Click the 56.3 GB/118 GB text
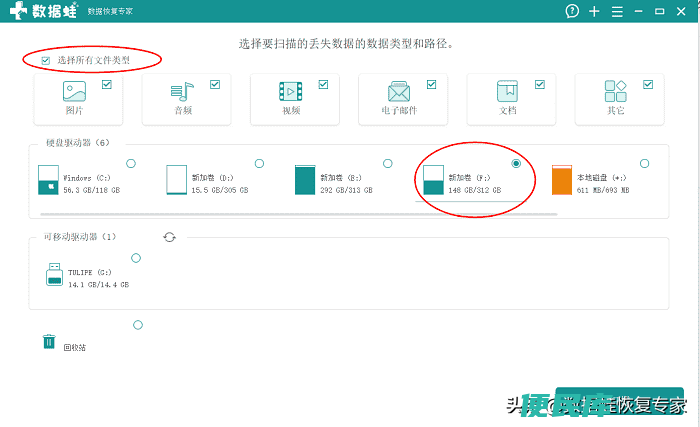700x427 pixels. (x=92, y=190)
